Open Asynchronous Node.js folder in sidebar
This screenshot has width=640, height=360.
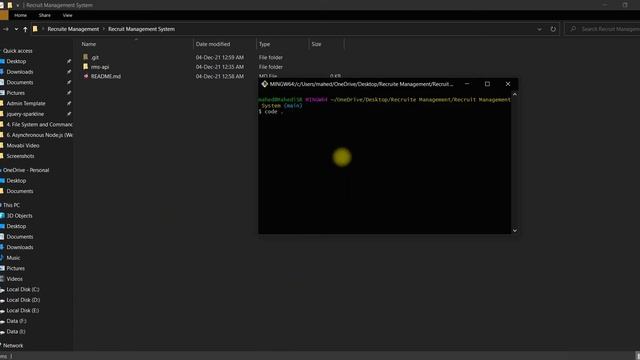[39, 135]
